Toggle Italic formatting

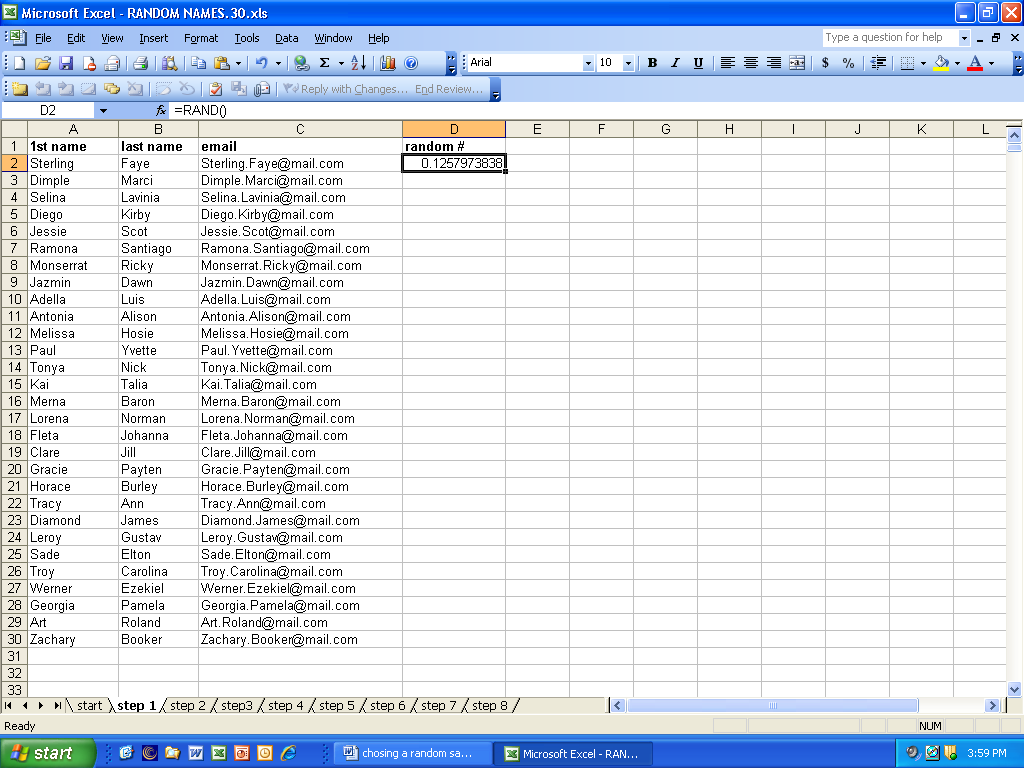pos(675,63)
